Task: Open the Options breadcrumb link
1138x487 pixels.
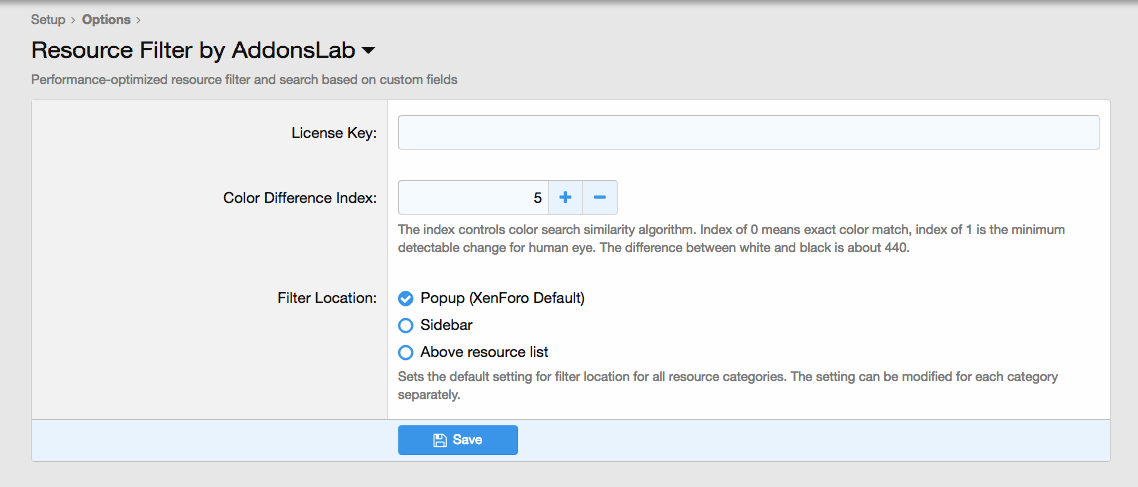Action: coord(106,20)
